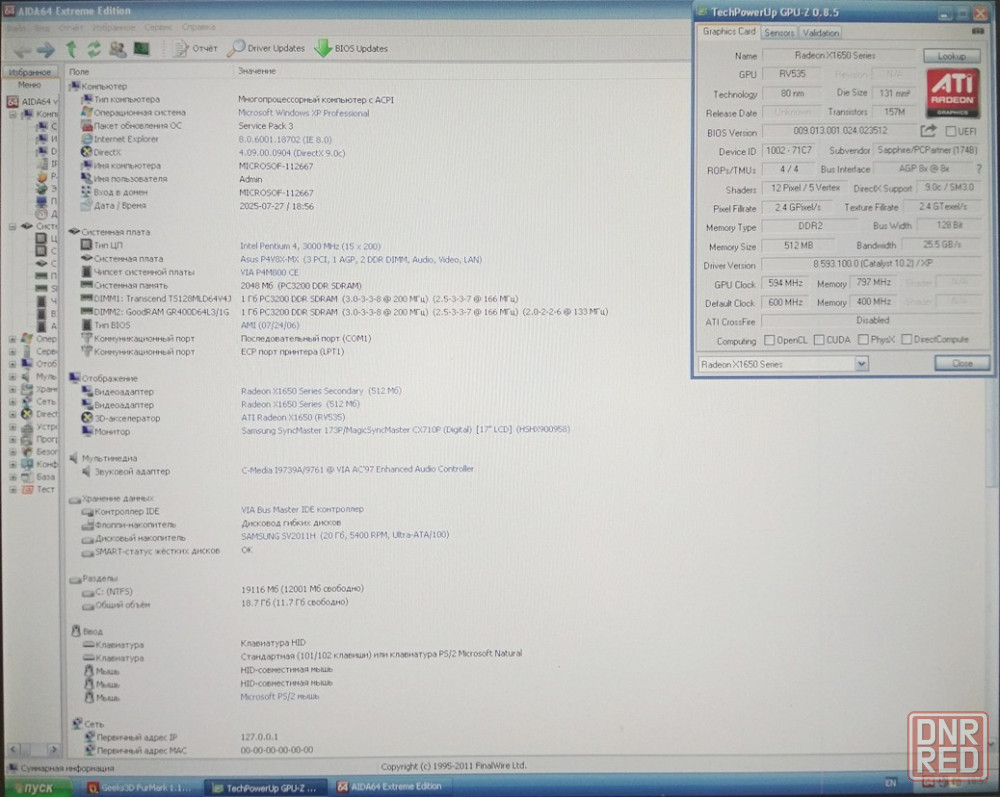Viewport: 1000px width, 797px height.
Task: Go forward with the right arrow toolbar icon
Action: pyautogui.click(x=46, y=49)
